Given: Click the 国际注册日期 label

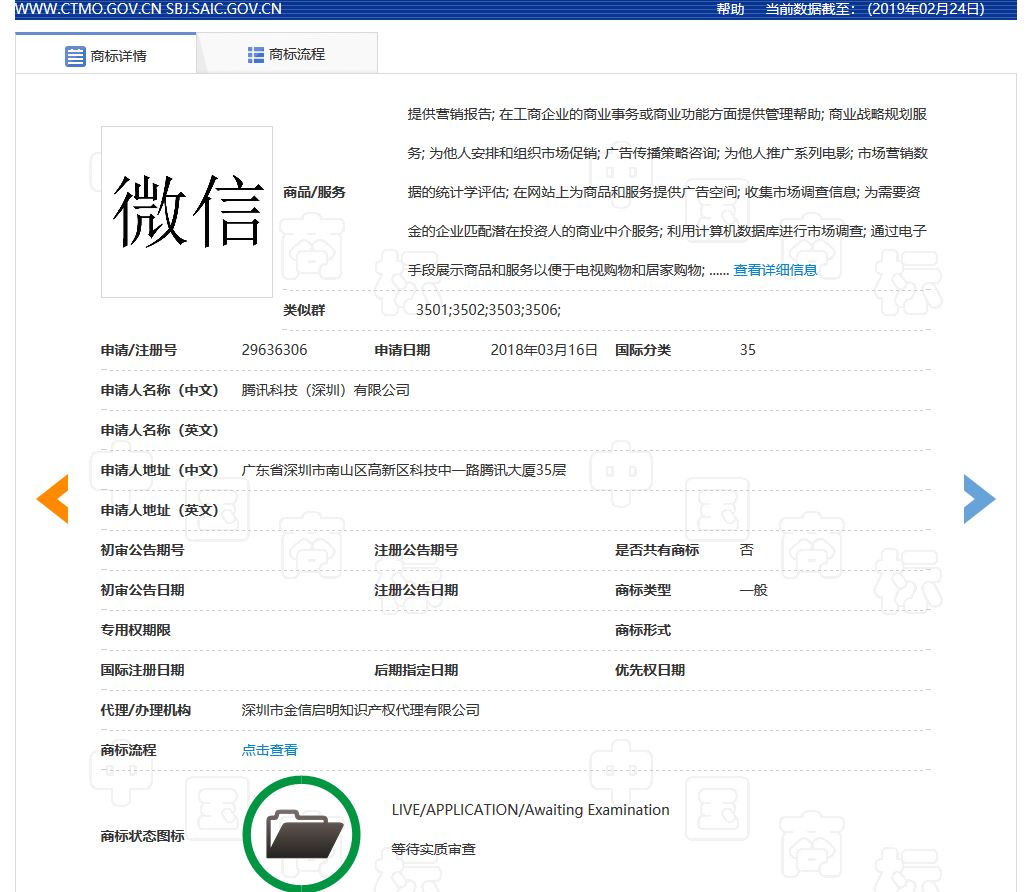Looking at the screenshot, I should 142,670.
